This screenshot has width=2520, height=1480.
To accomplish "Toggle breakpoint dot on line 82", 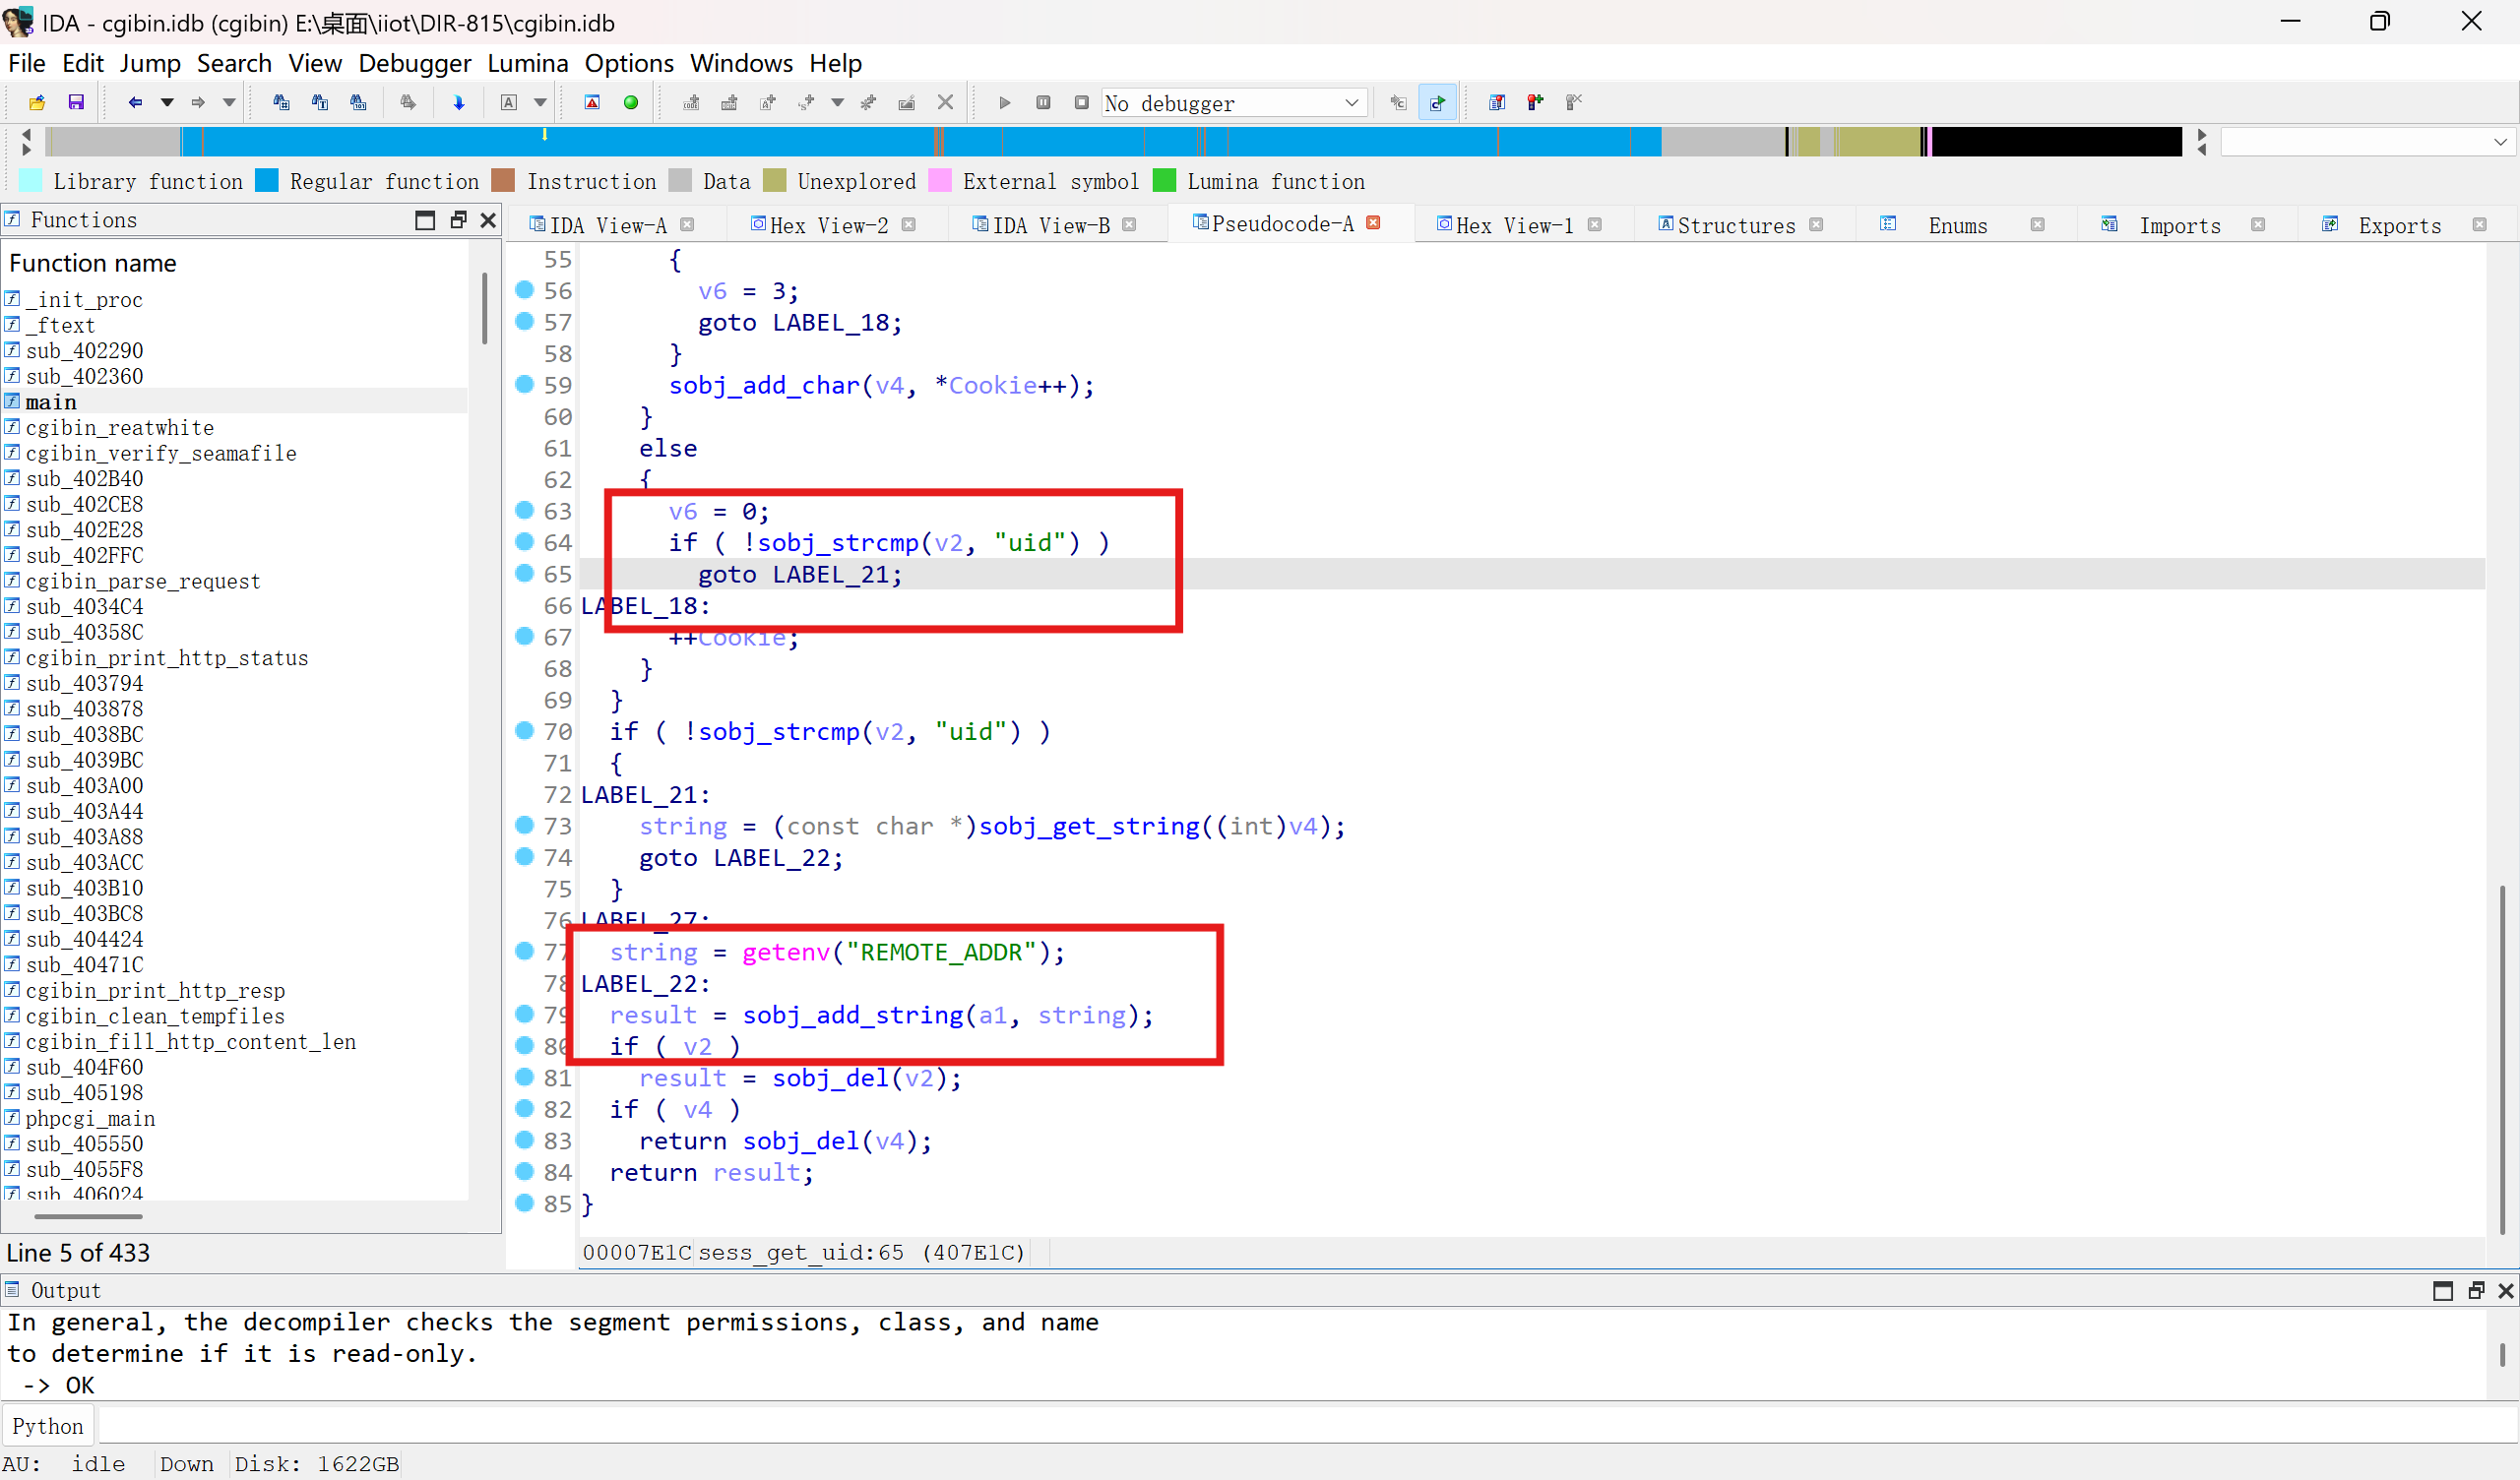I will [524, 1108].
